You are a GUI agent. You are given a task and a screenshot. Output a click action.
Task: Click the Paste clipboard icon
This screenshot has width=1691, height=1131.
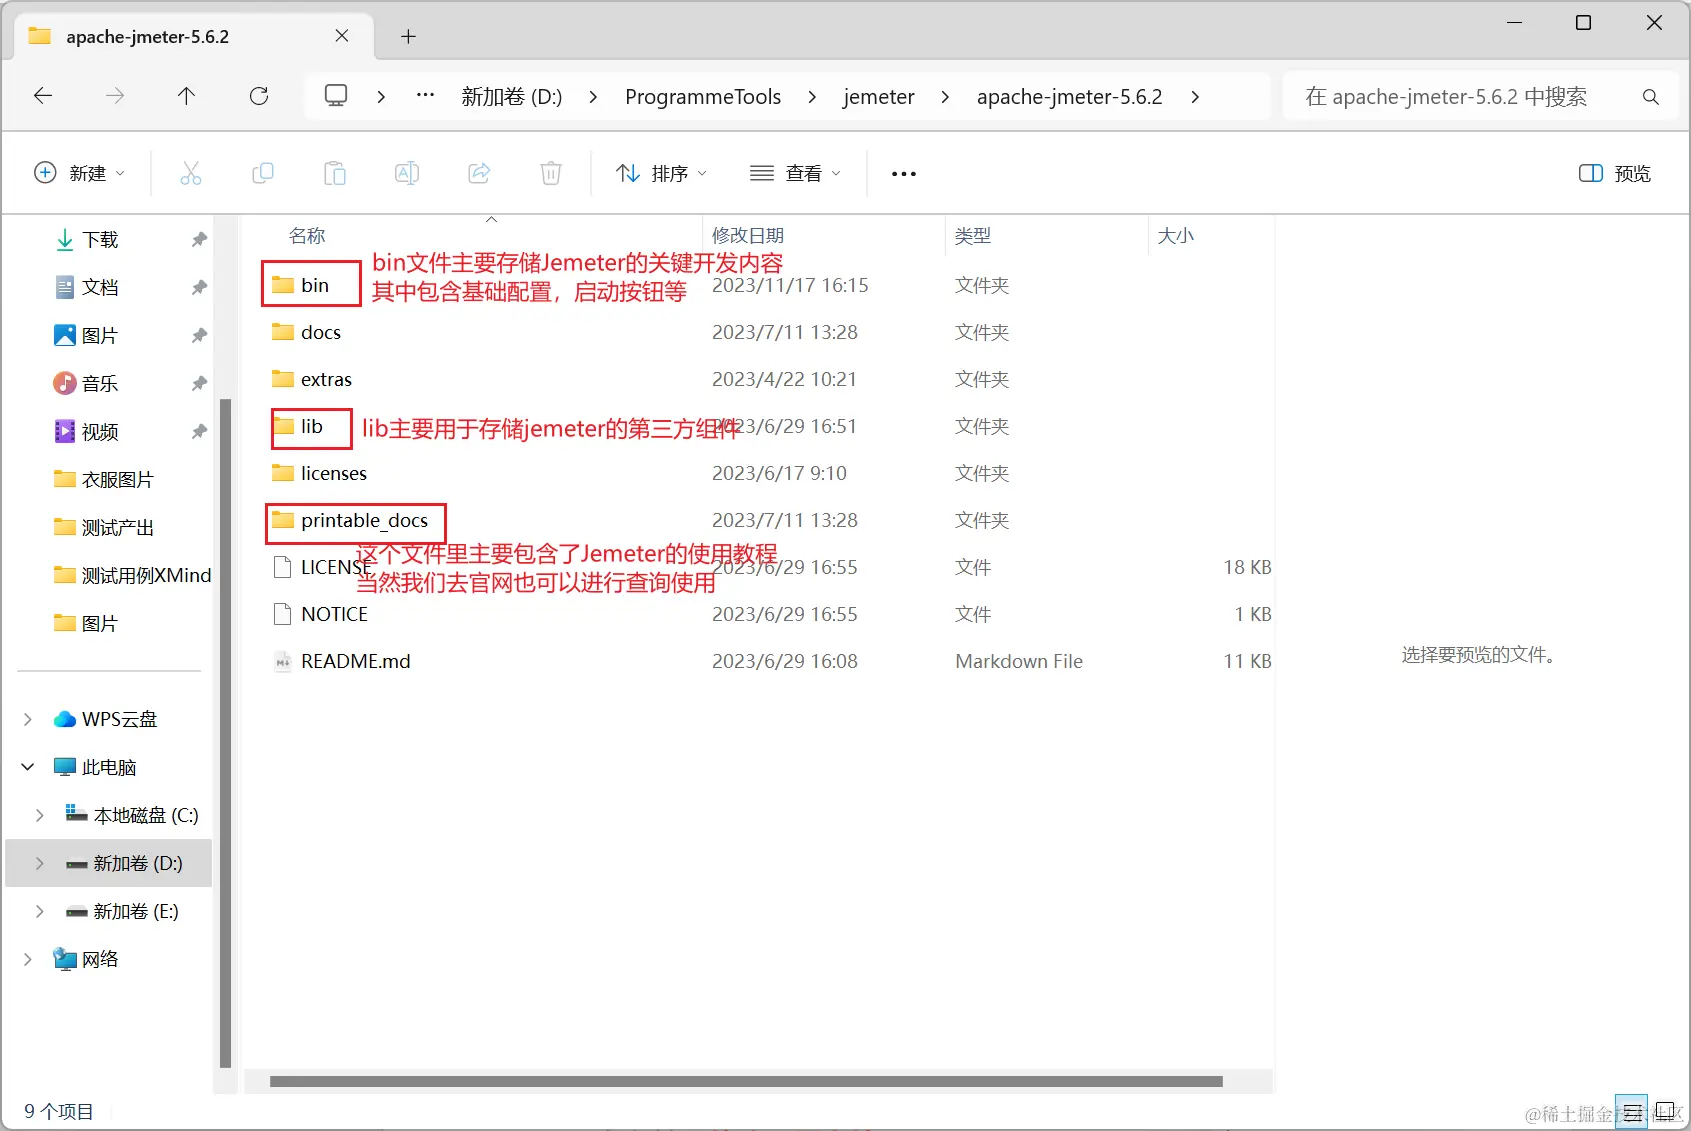coord(335,173)
